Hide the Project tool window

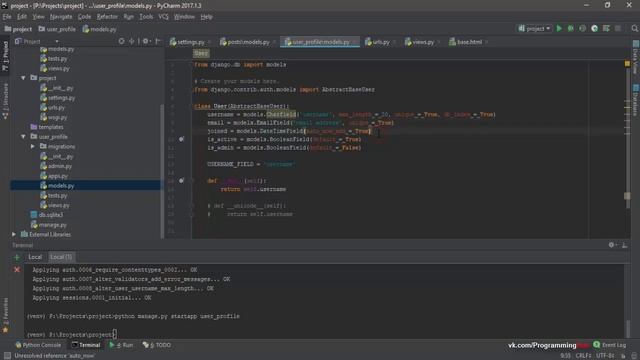(x=158, y=41)
